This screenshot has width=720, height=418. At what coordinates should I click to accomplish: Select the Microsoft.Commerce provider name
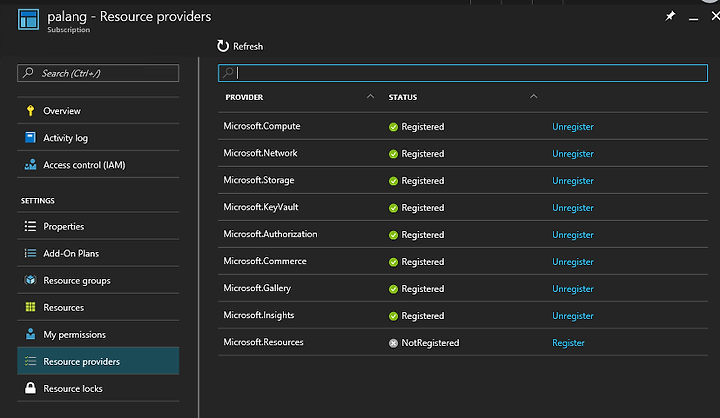tap(265, 261)
